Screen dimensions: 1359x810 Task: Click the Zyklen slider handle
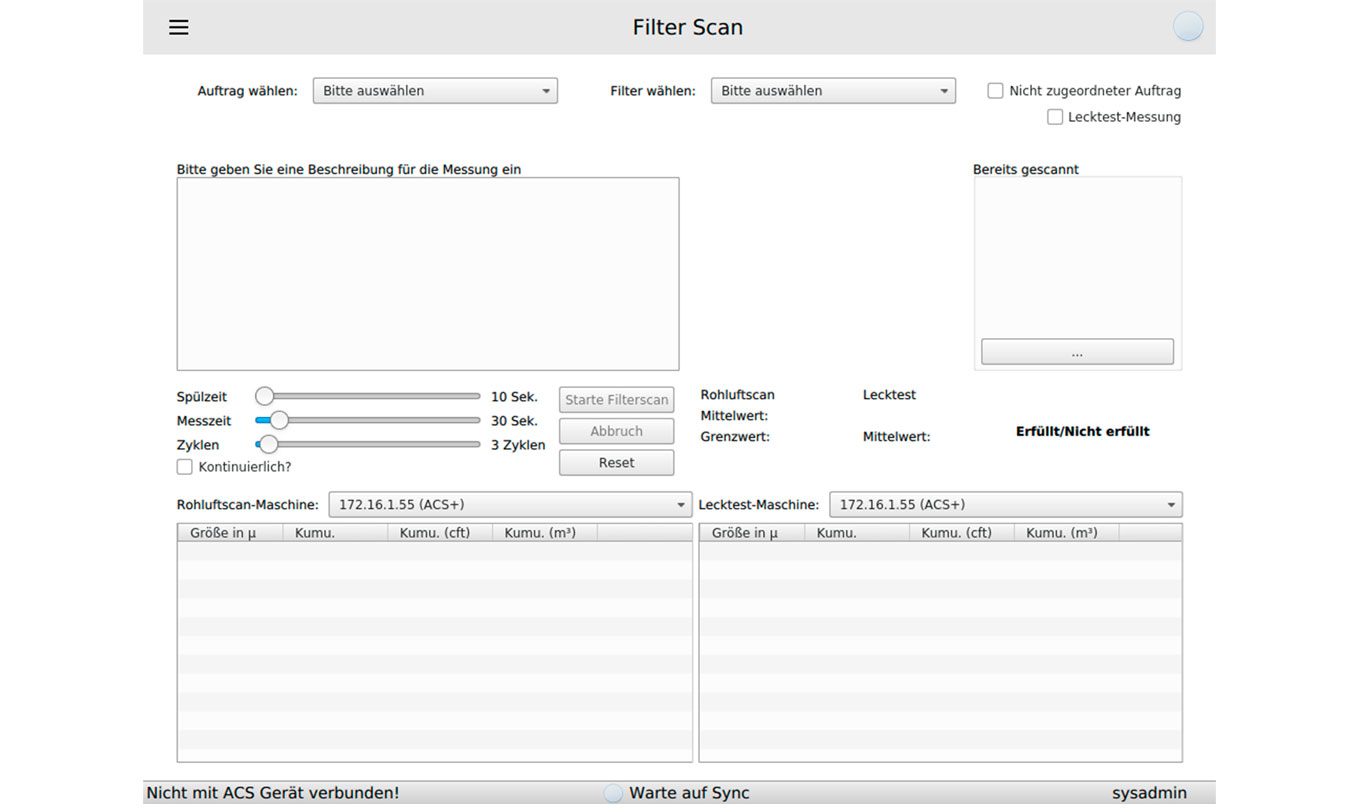268,445
